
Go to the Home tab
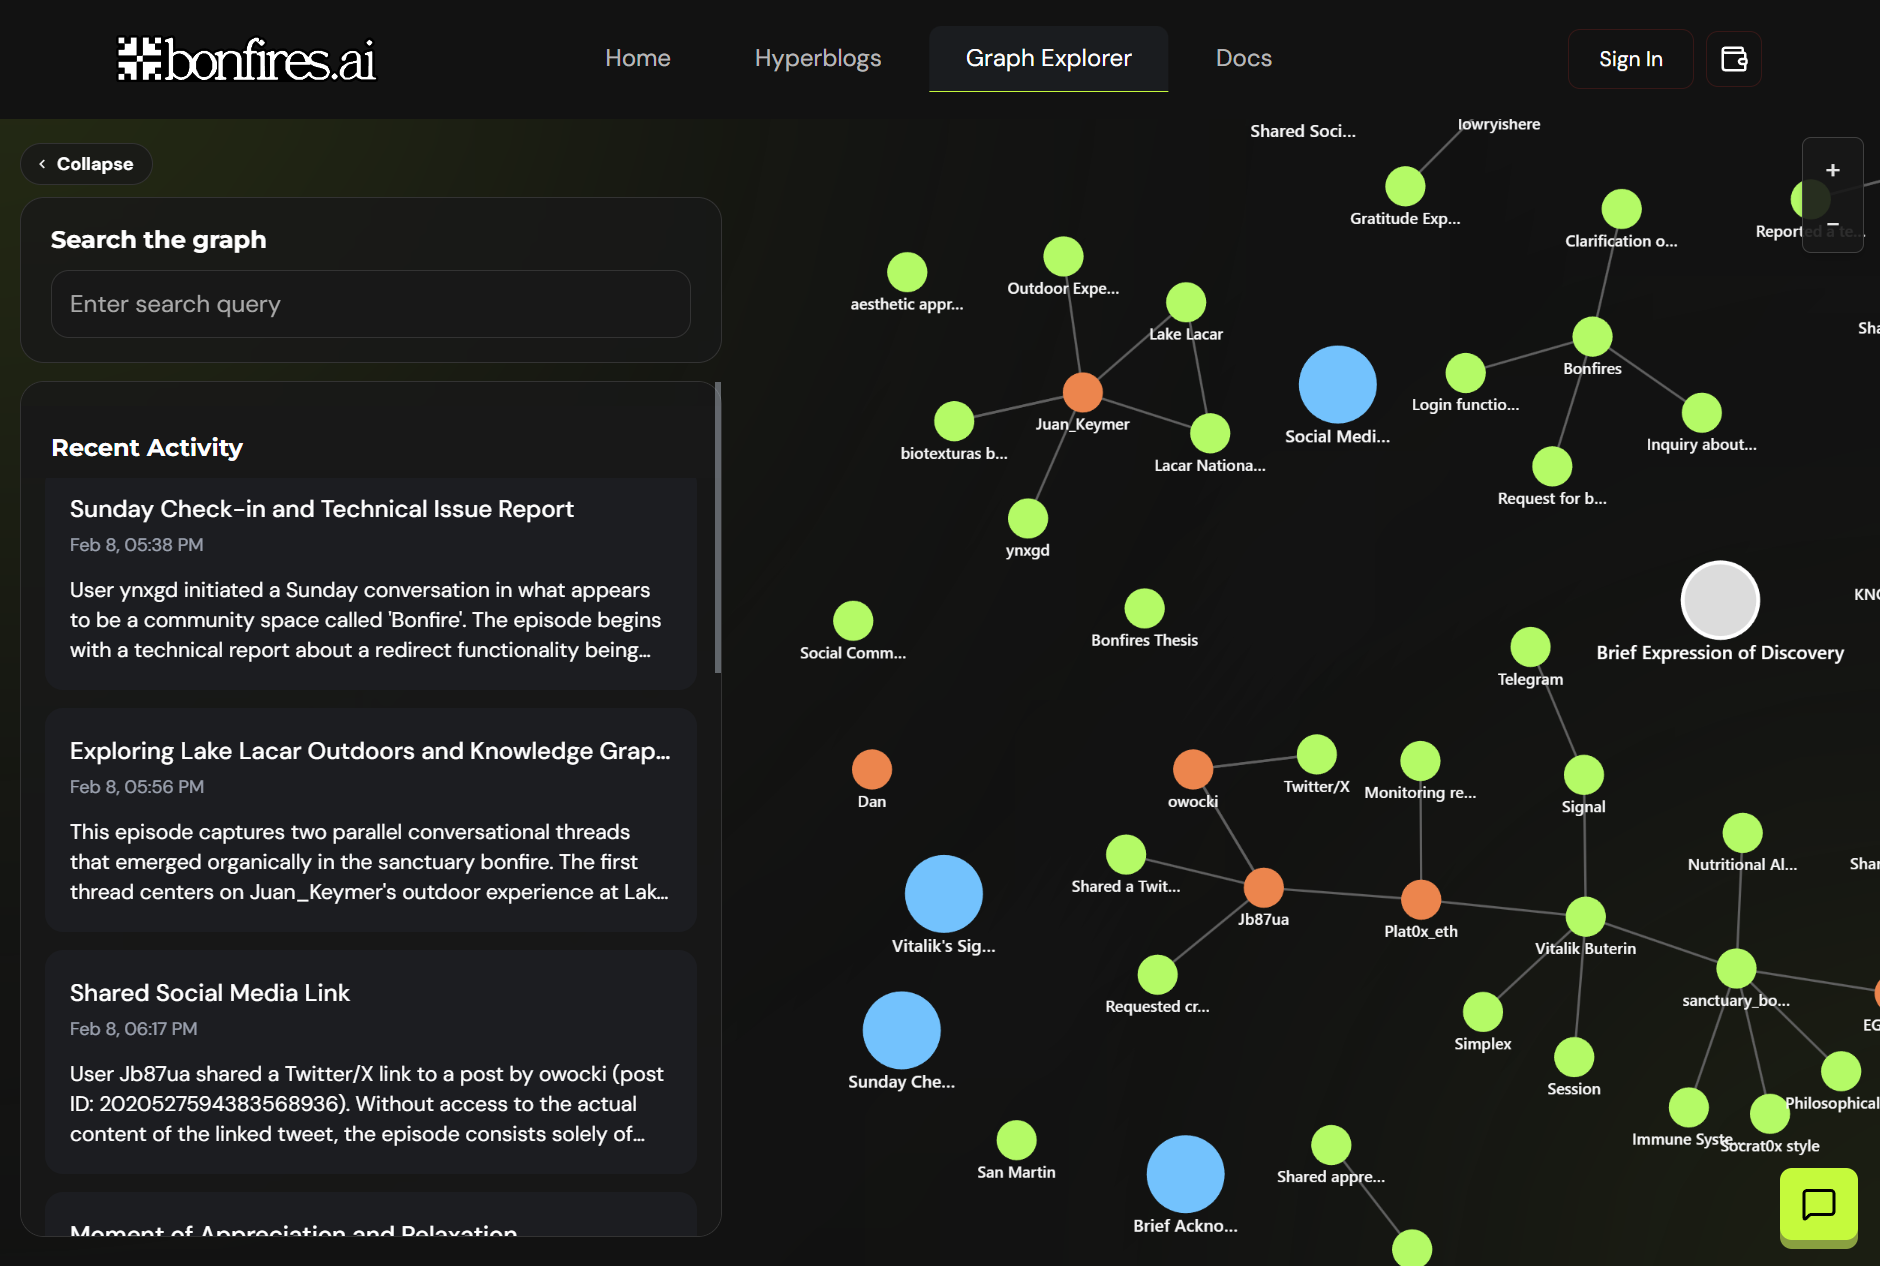point(637,59)
